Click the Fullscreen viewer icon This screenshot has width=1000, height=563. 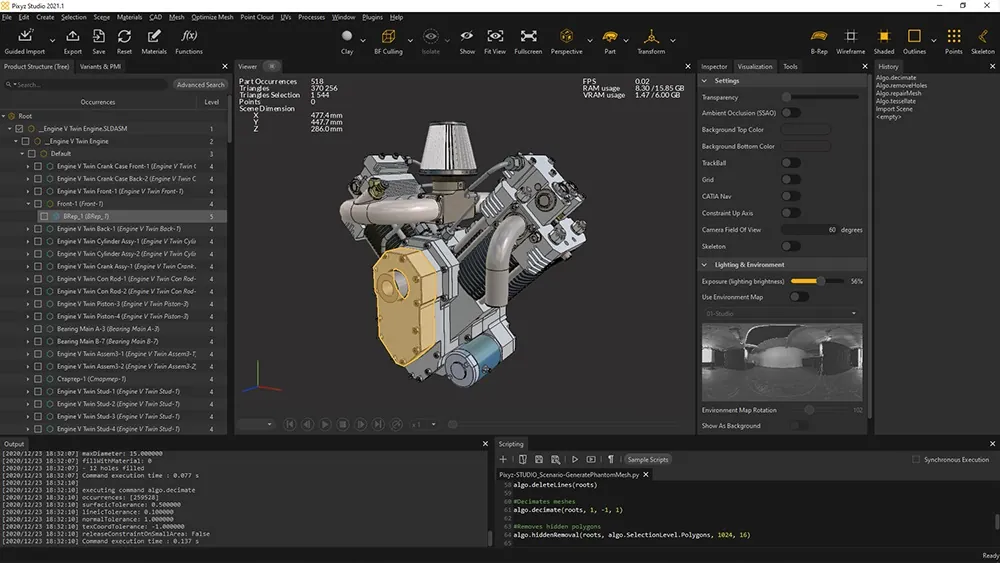528,41
